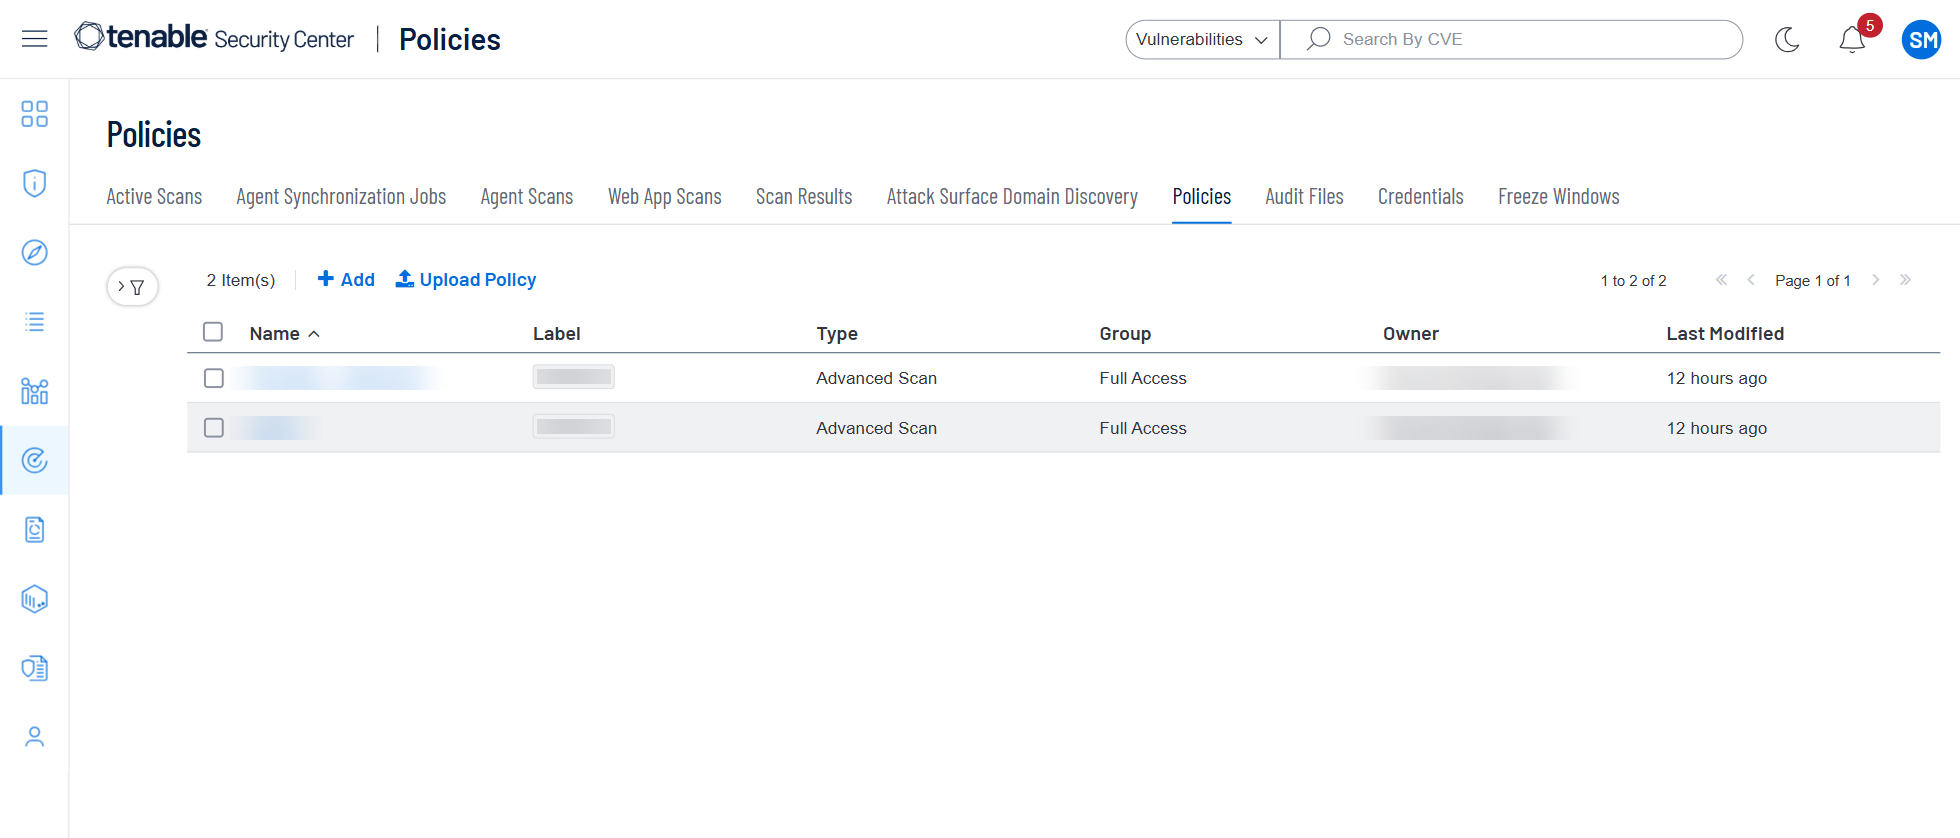Image resolution: width=1960 pixels, height=838 pixels.
Task: Click the "2 Item(s)" count text
Action: (x=241, y=280)
